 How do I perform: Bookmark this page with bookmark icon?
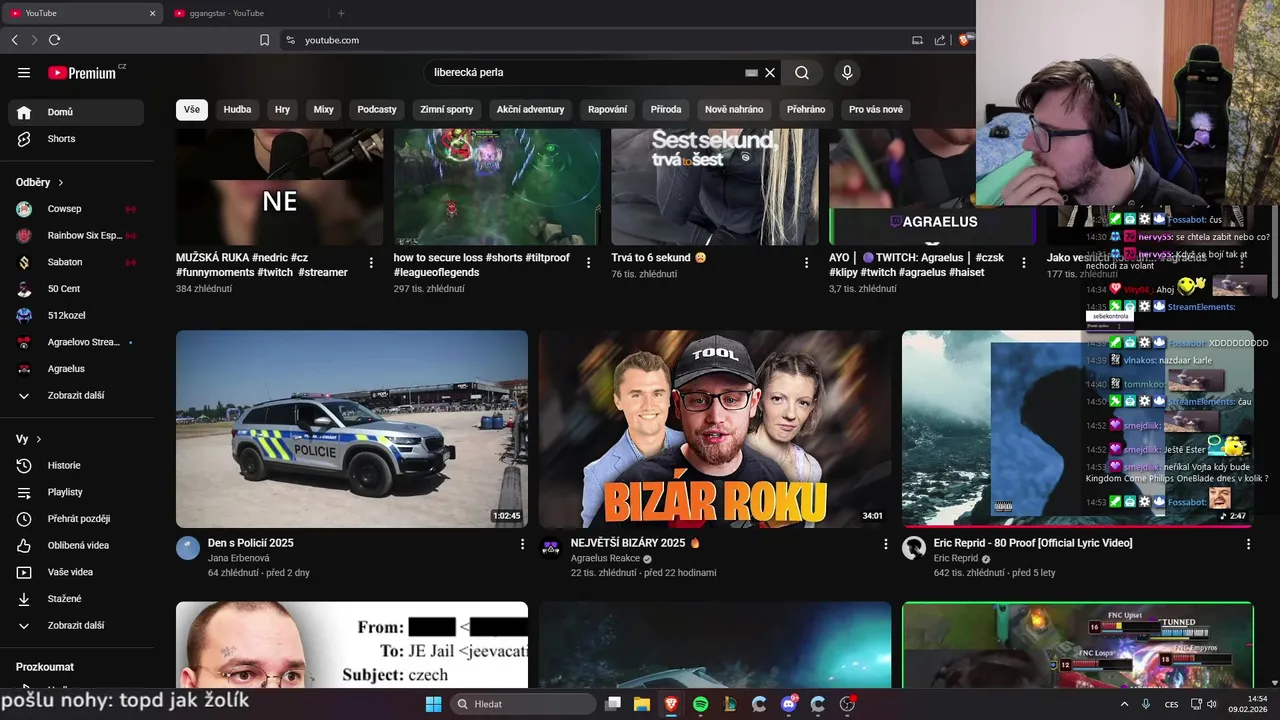tap(265, 40)
